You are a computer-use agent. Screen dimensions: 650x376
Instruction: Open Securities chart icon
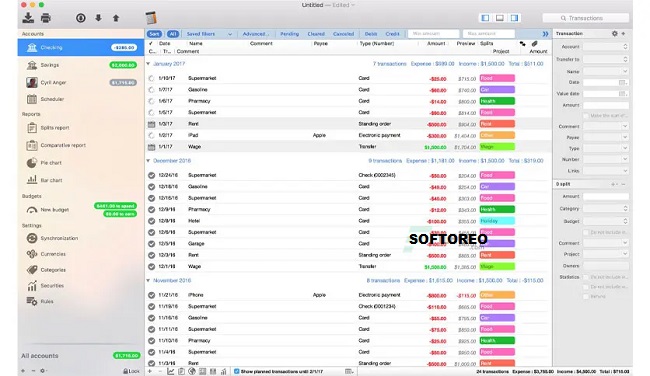(x=32, y=286)
